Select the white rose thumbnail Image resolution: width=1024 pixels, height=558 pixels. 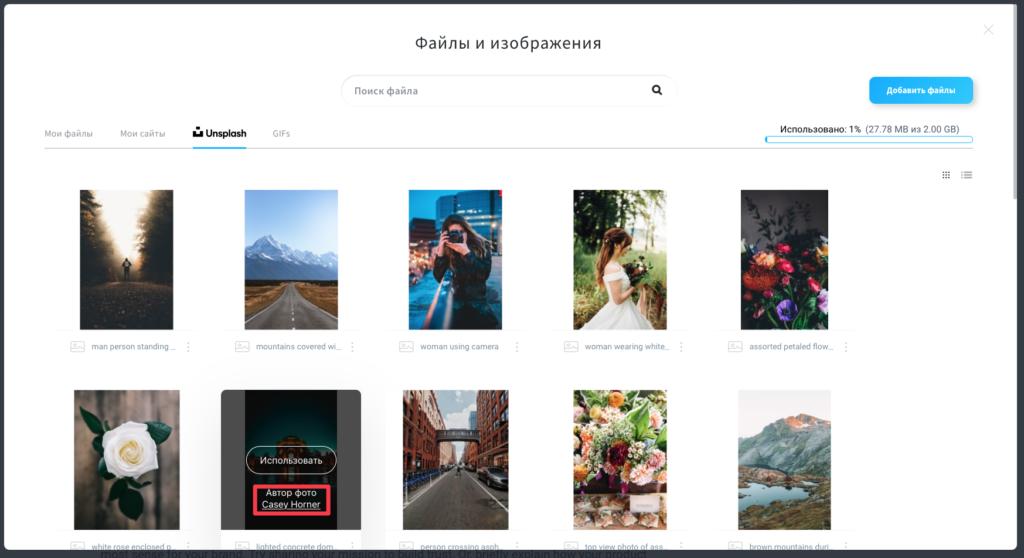pos(127,460)
